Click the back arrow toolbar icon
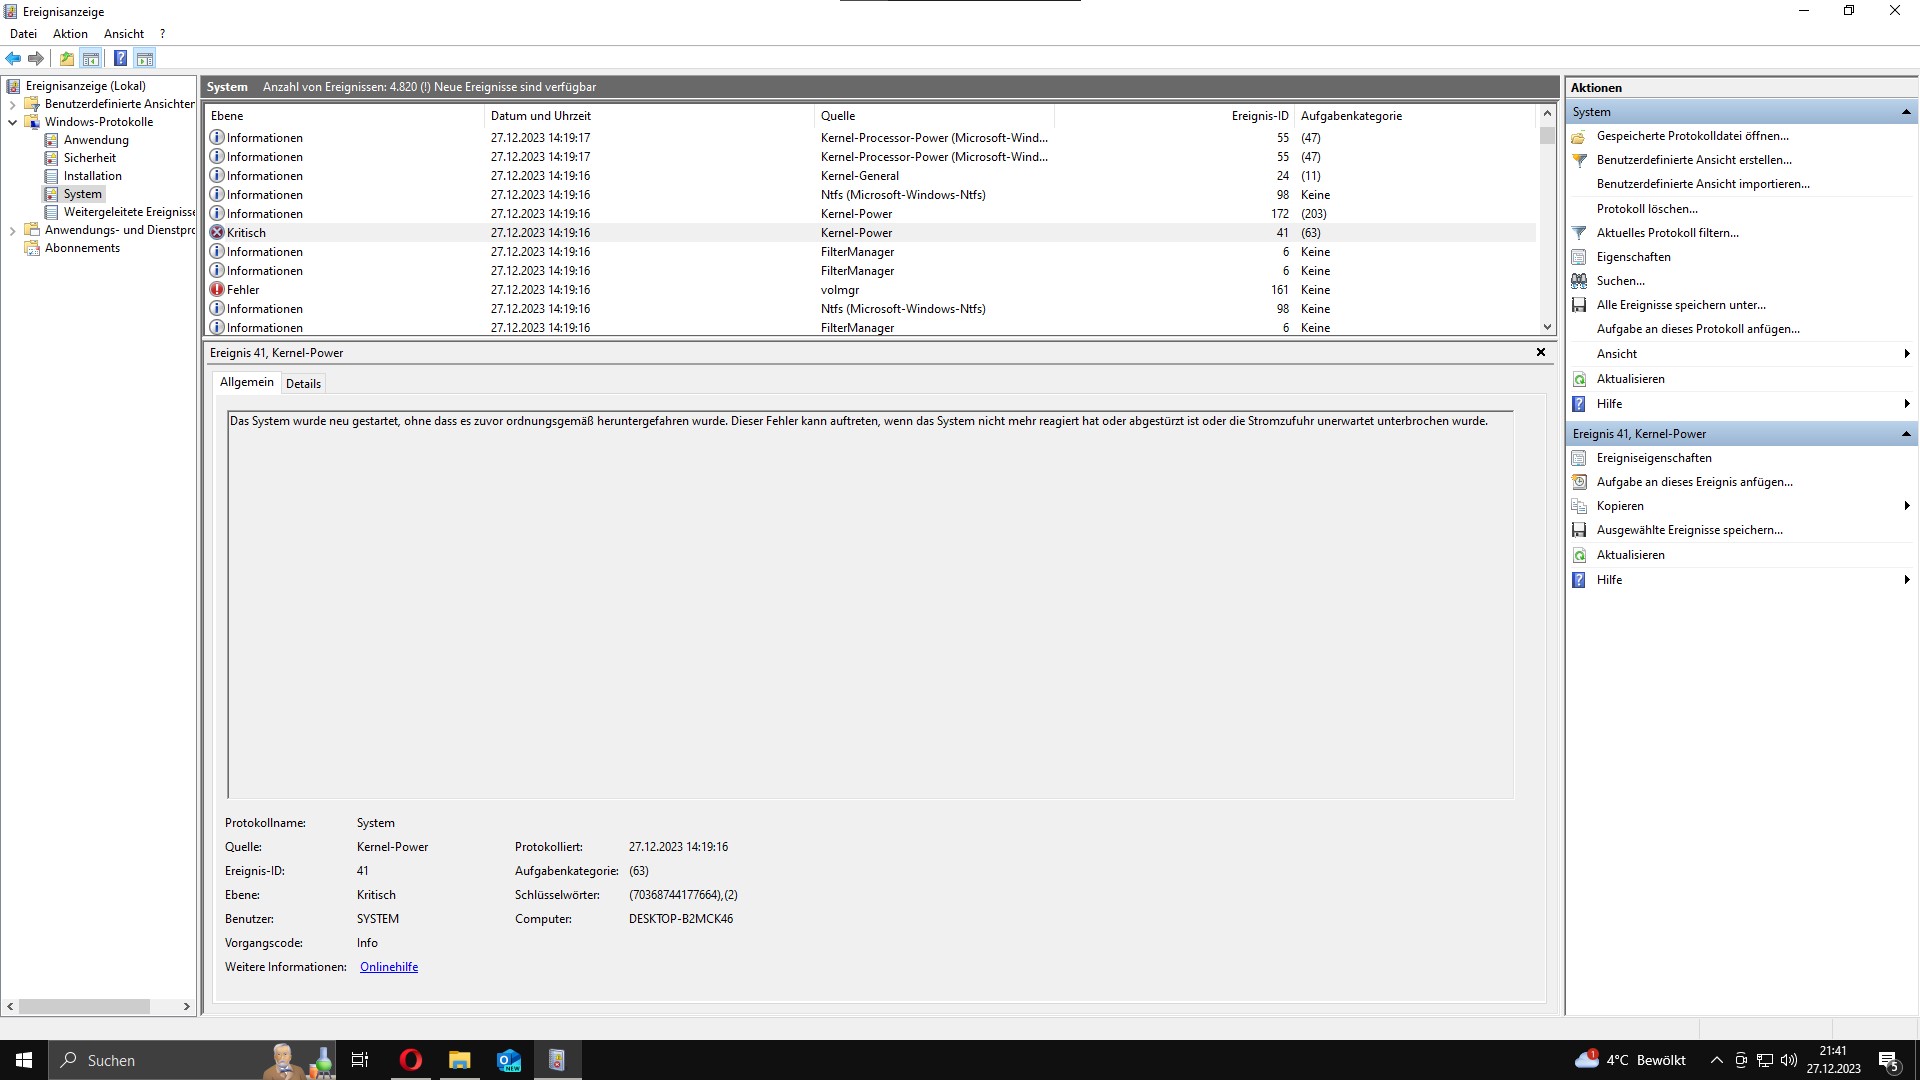The image size is (1920, 1080). (13, 58)
